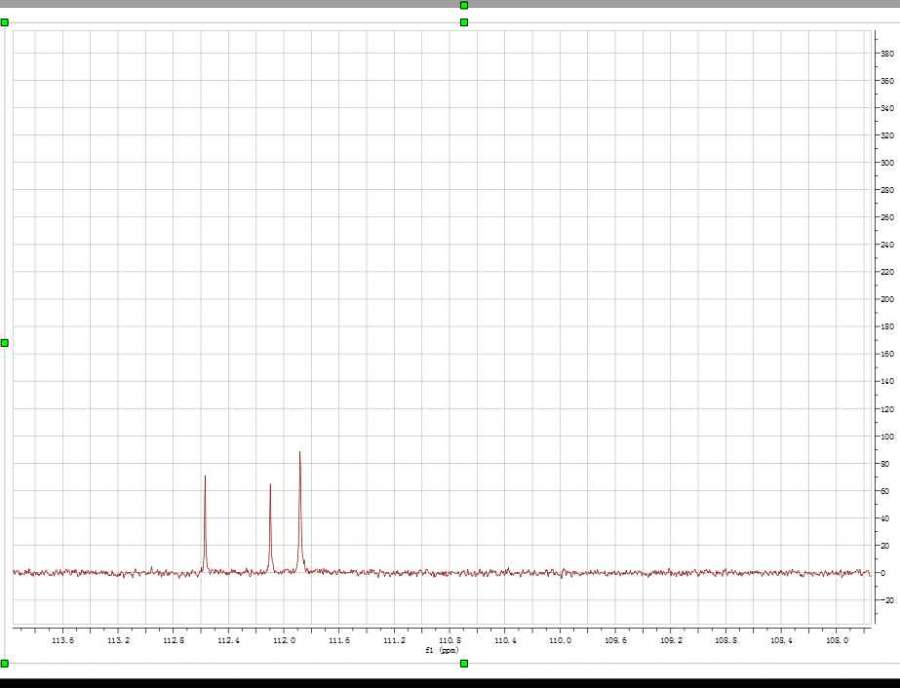Click the 113.6 label on the ppm axis

63,640
